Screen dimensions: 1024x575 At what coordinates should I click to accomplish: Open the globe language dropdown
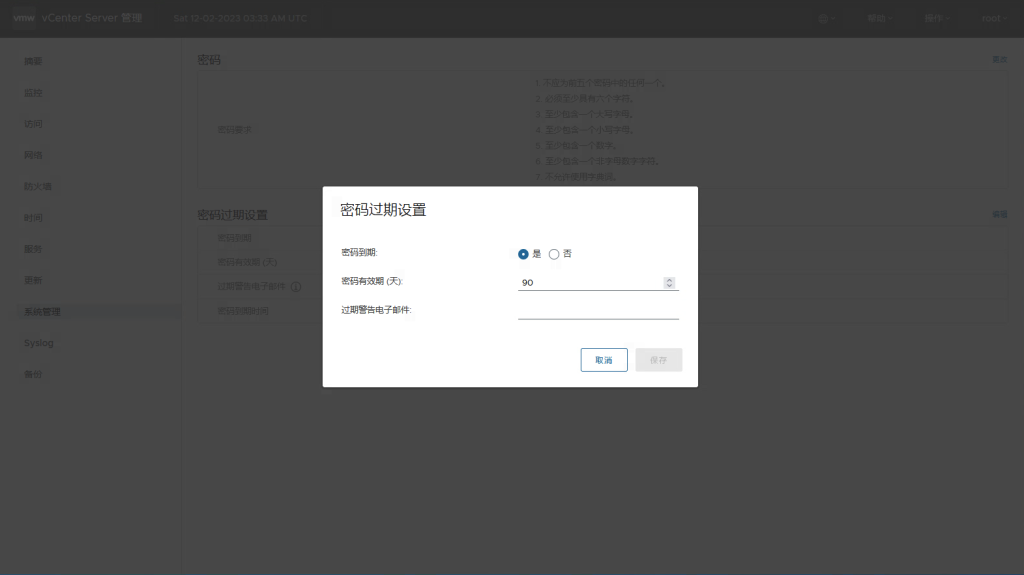coord(826,18)
